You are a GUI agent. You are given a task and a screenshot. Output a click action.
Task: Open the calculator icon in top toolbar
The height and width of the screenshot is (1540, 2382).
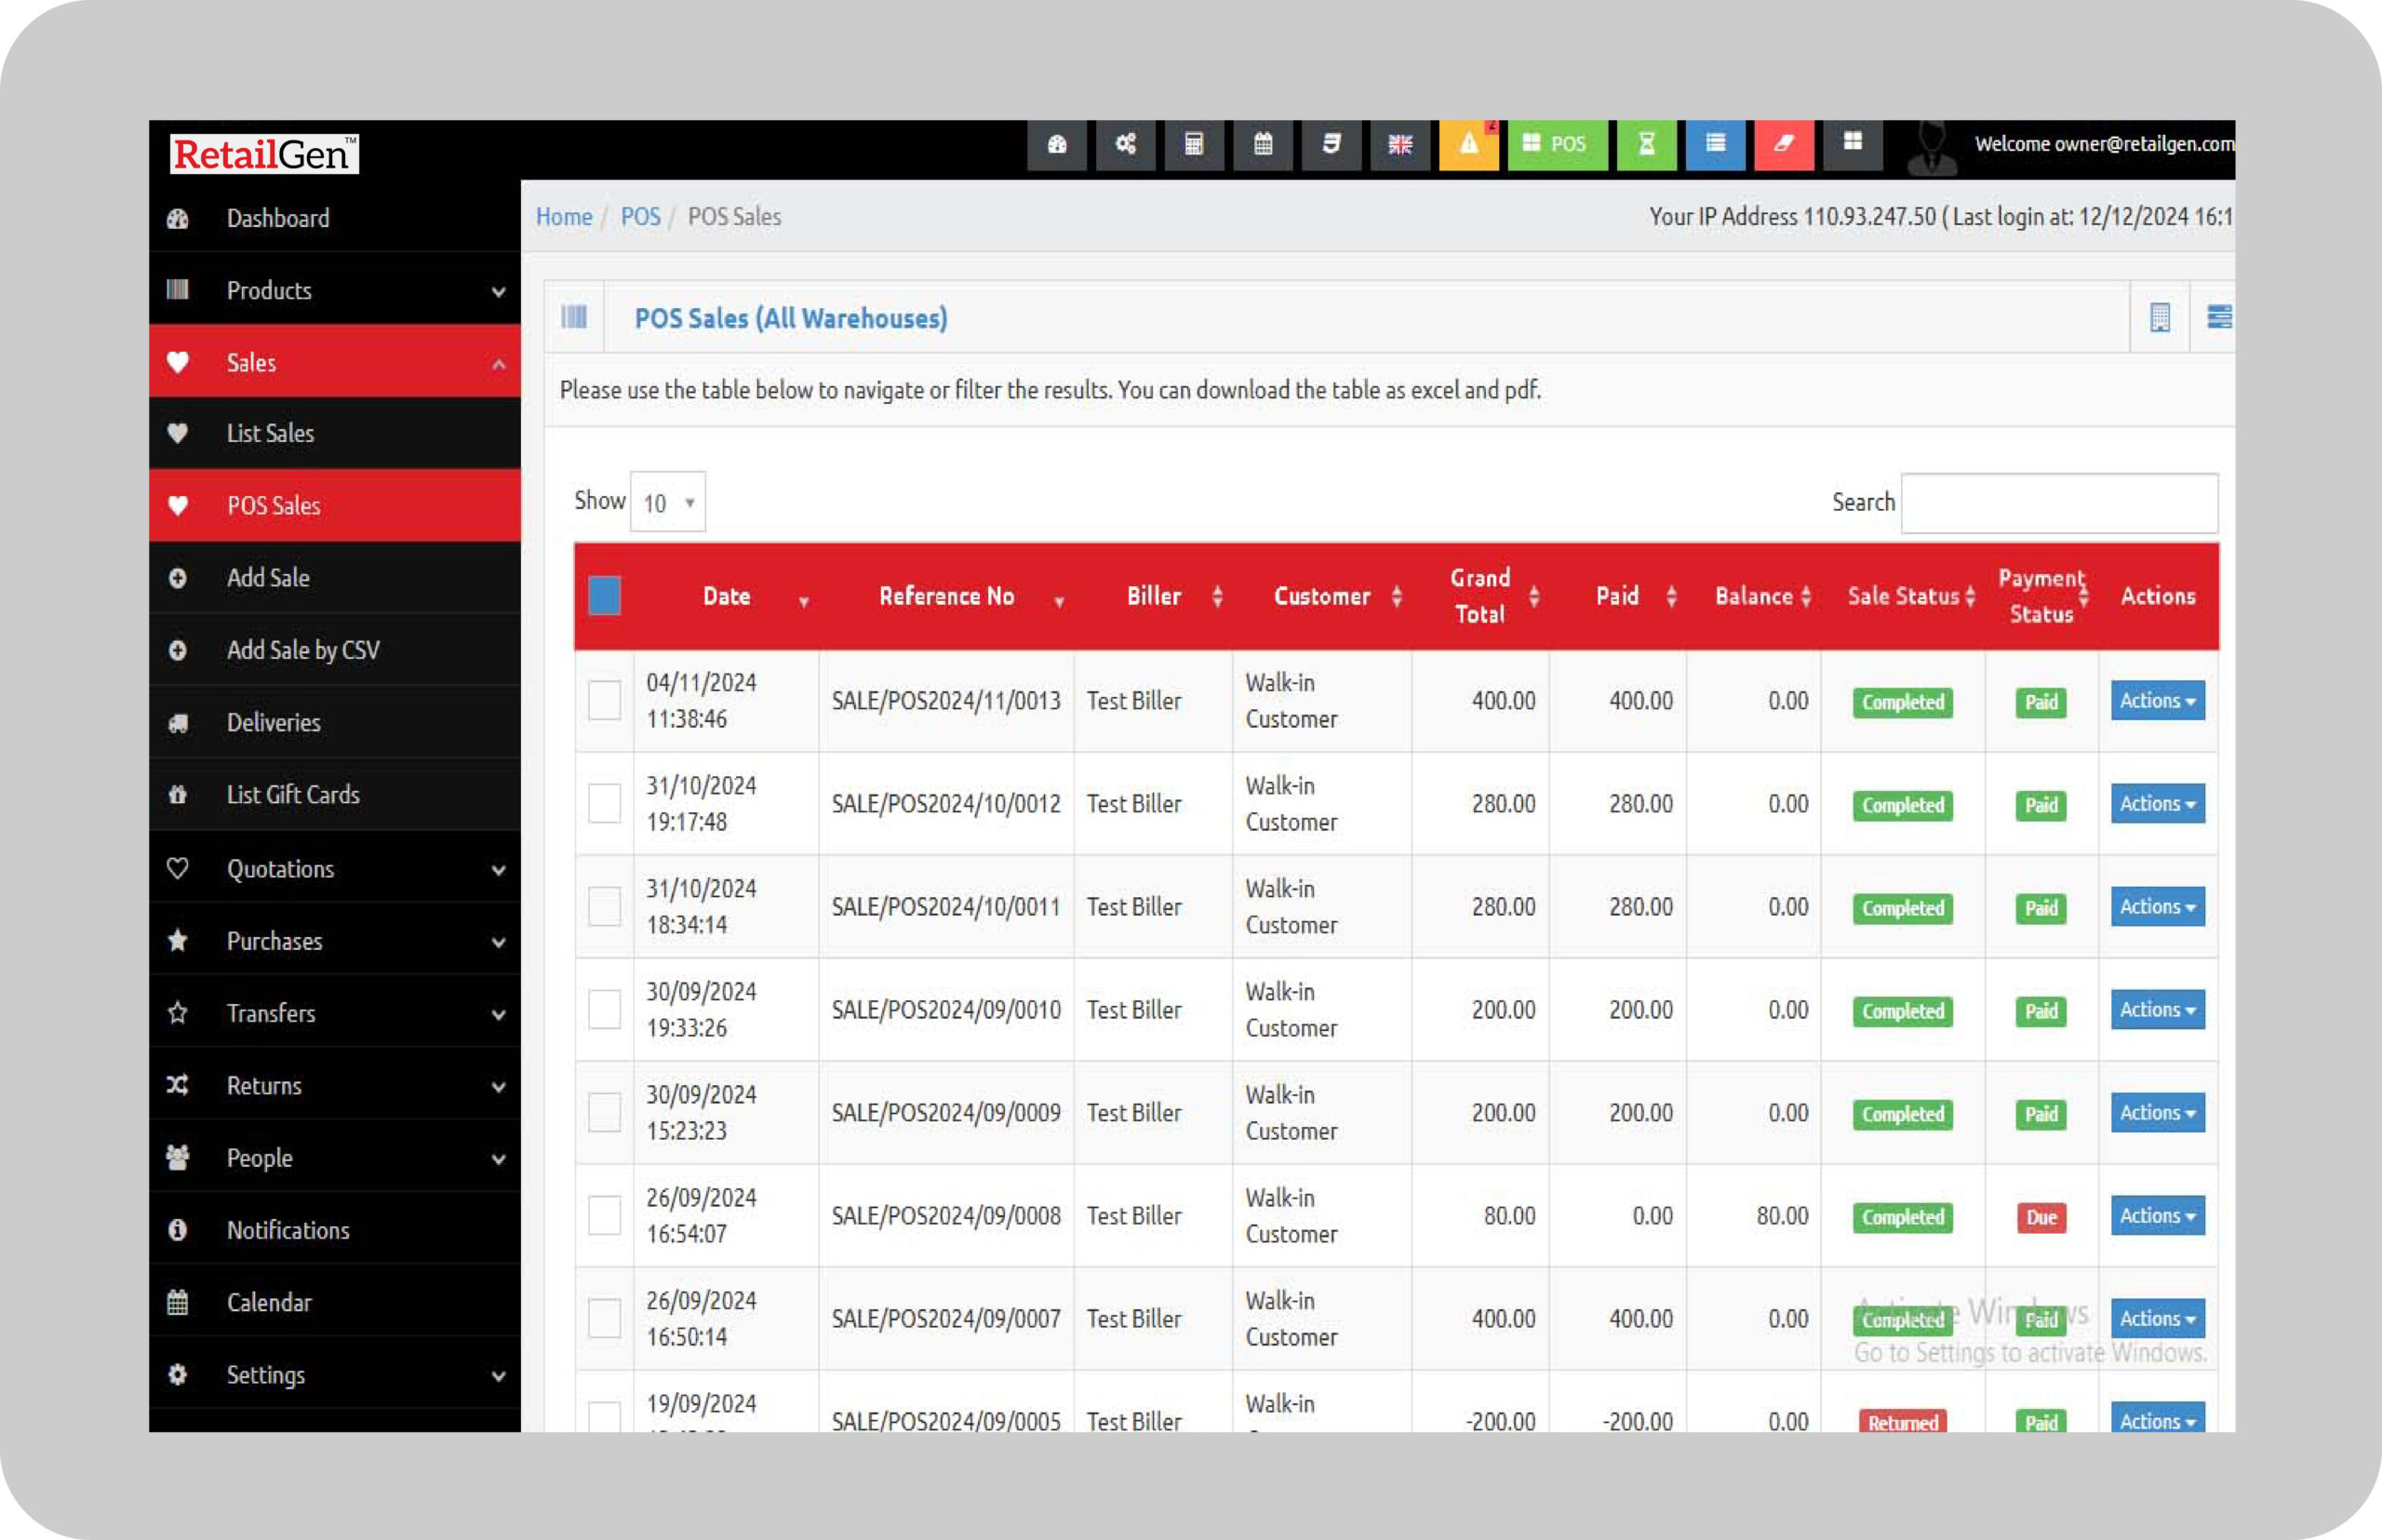(1193, 145)
